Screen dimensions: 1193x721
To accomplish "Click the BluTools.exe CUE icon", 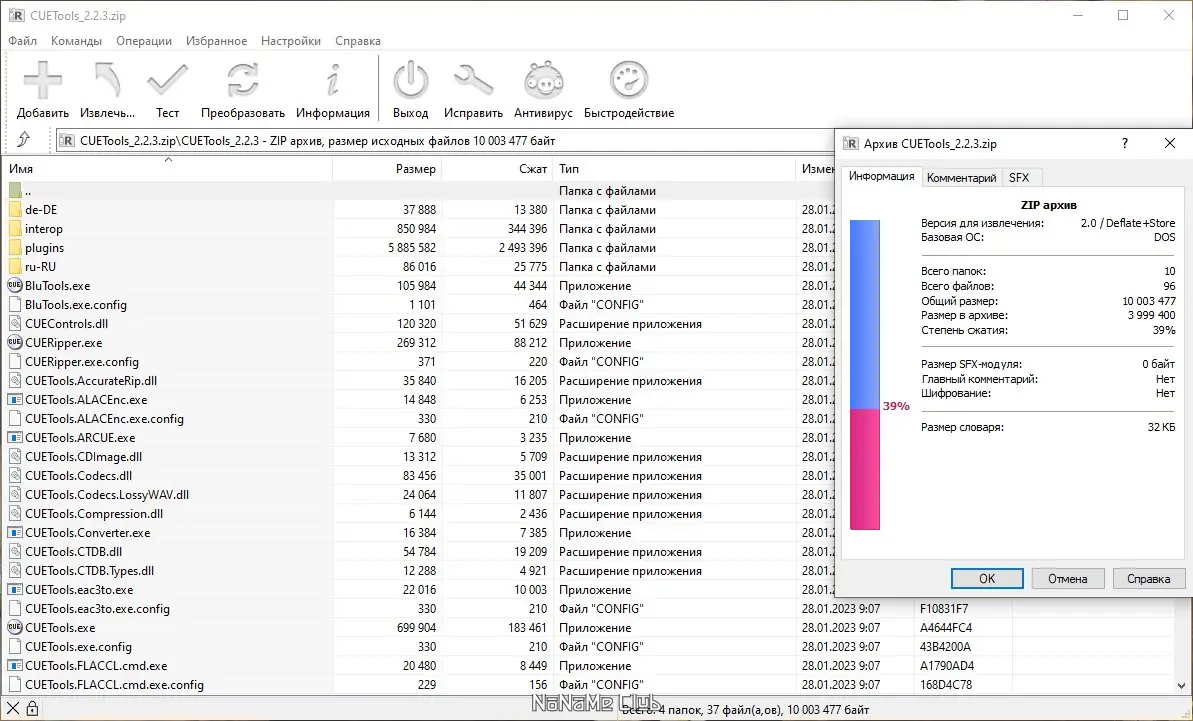I will [x=15, y=286].
